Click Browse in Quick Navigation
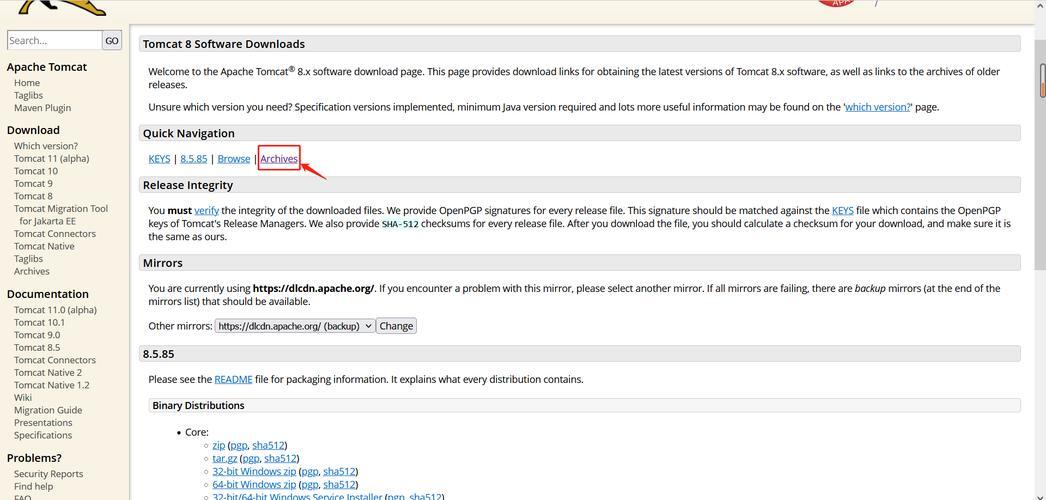 click(x=233, y=159)
